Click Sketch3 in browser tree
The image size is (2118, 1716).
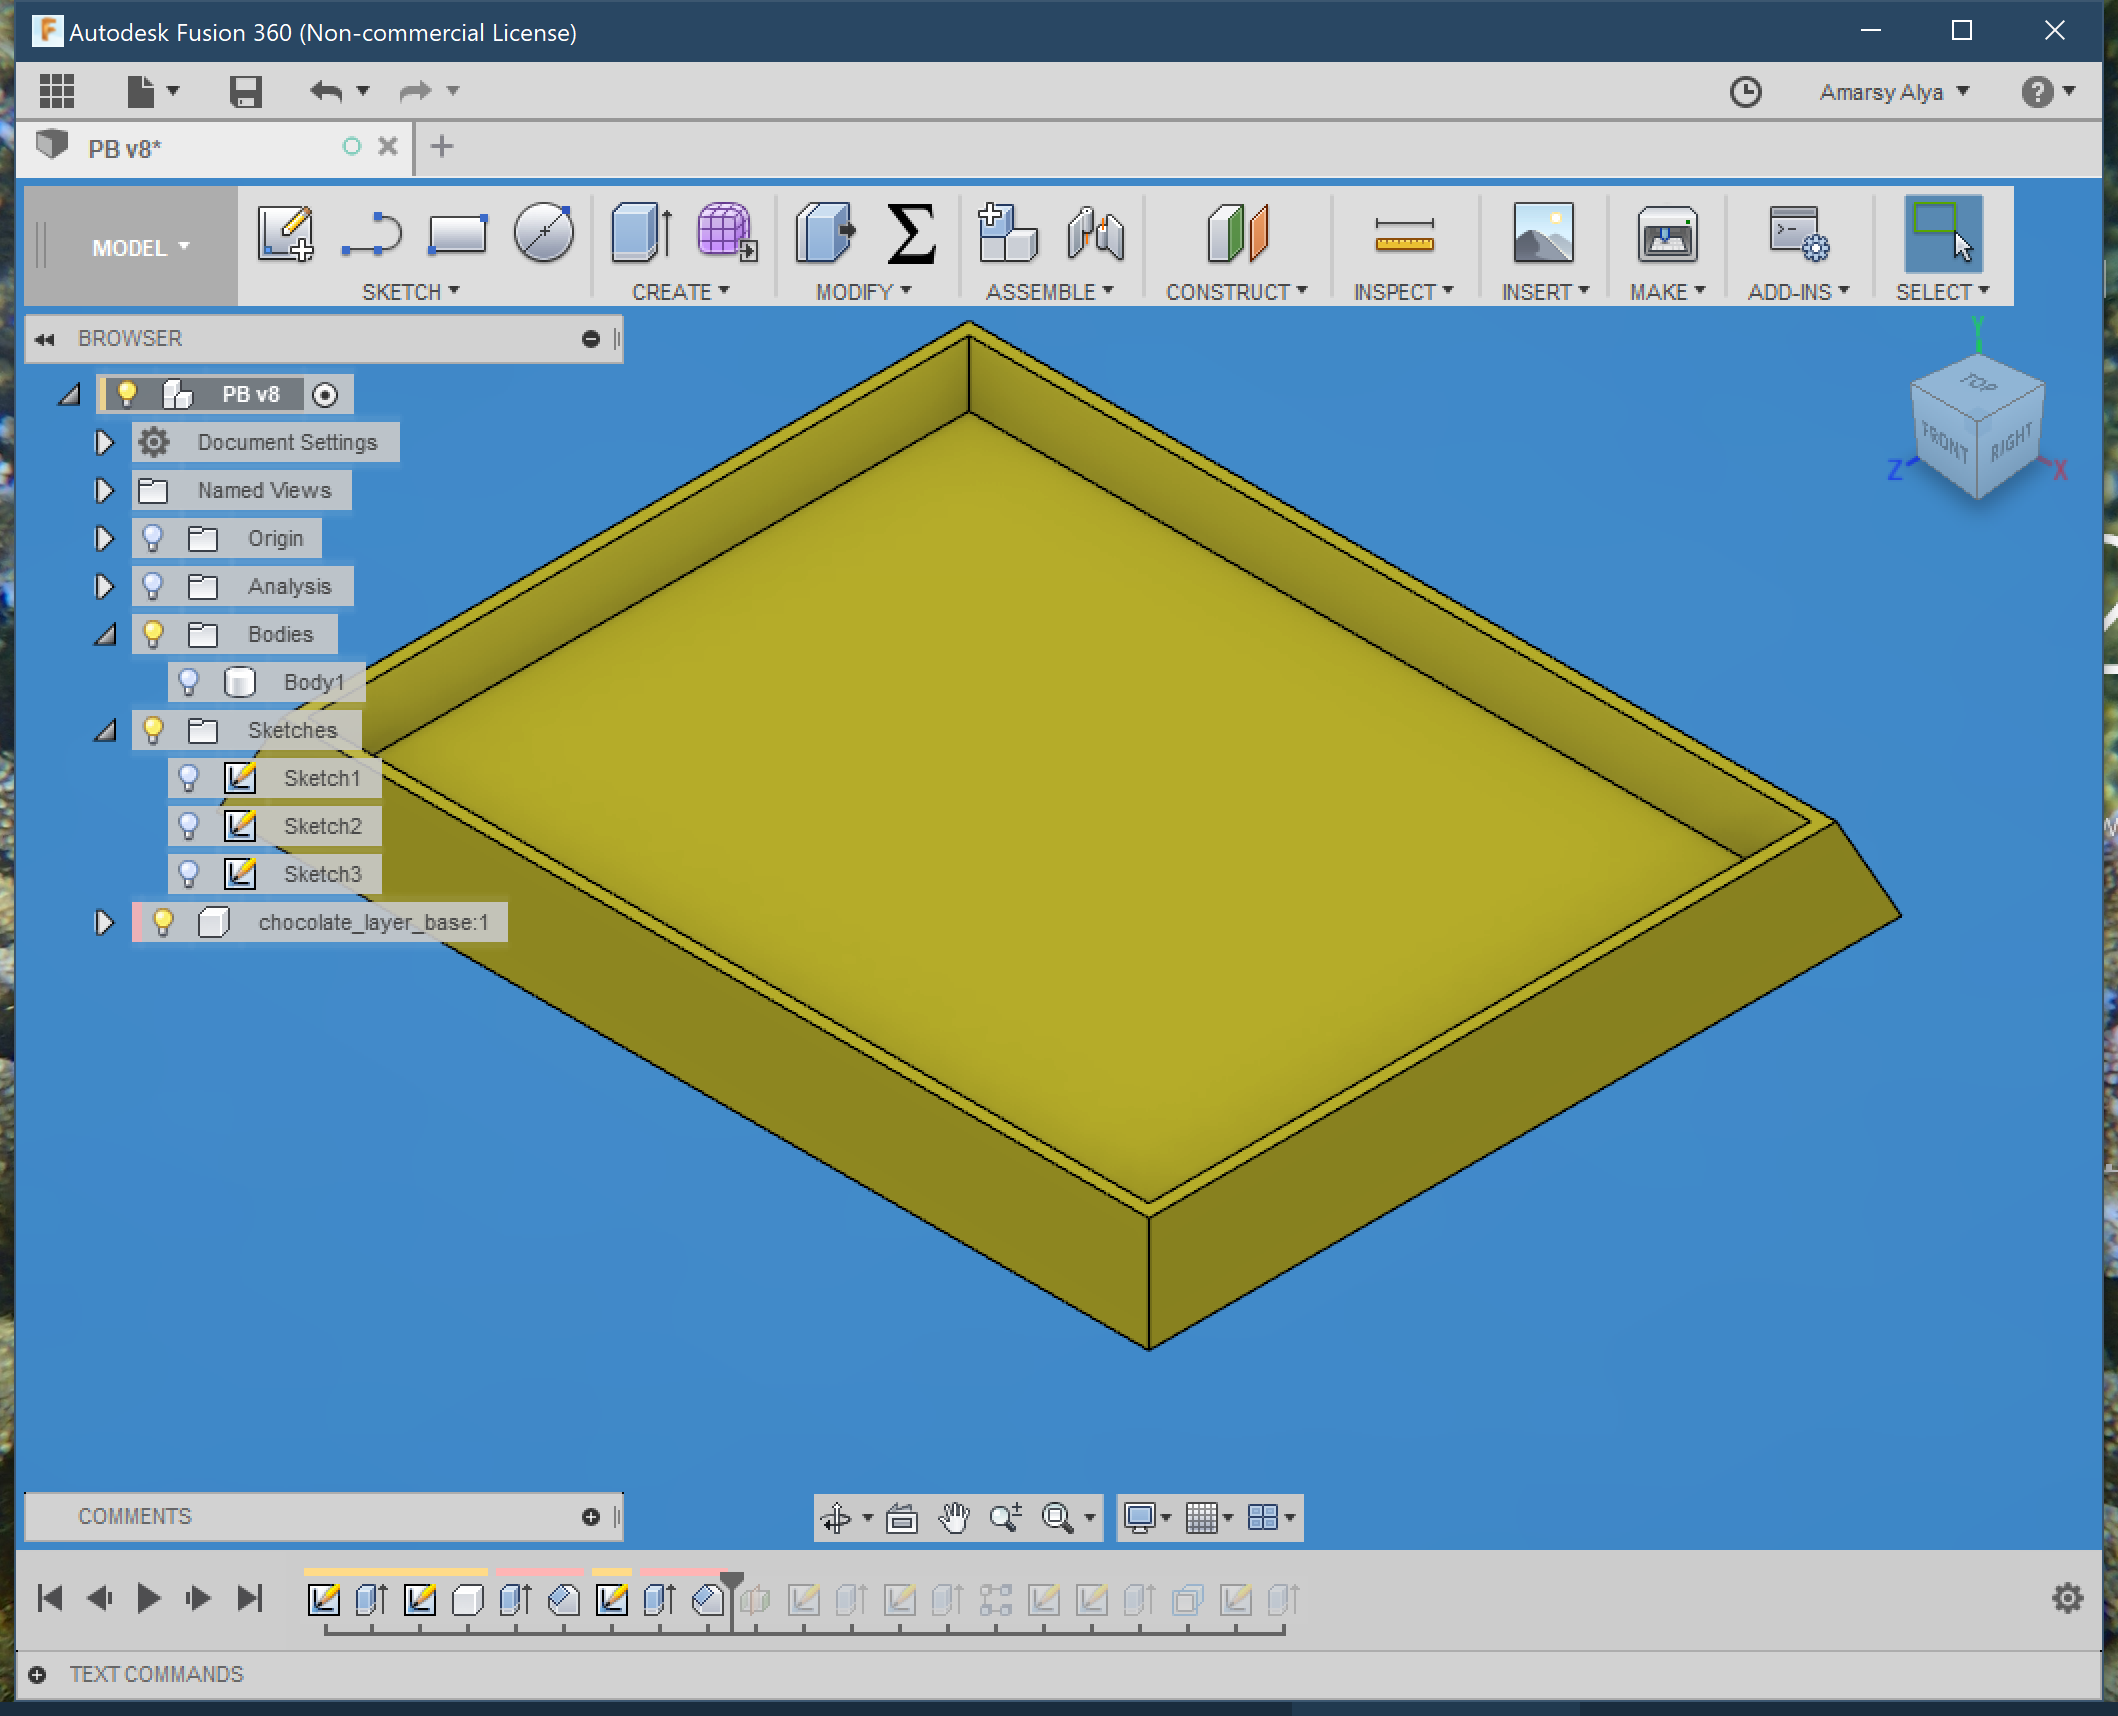coord(324,874)
